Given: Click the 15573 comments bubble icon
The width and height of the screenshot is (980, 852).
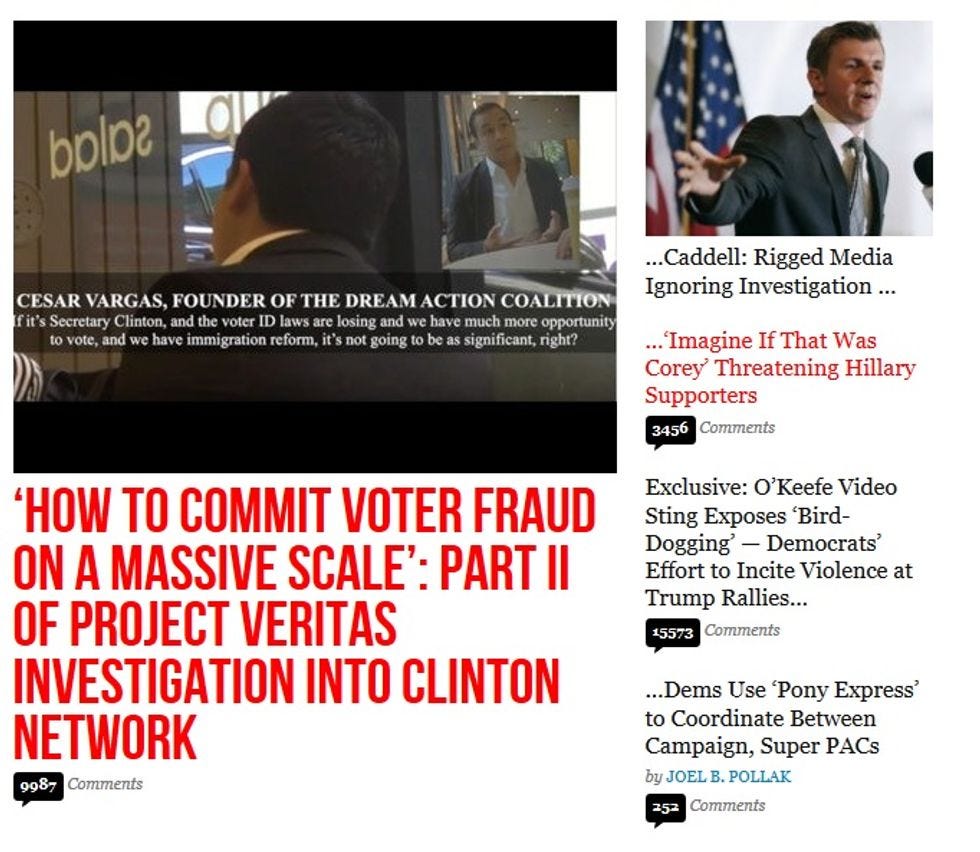Looking at the screenshot, I should click(x=672, y=633).
